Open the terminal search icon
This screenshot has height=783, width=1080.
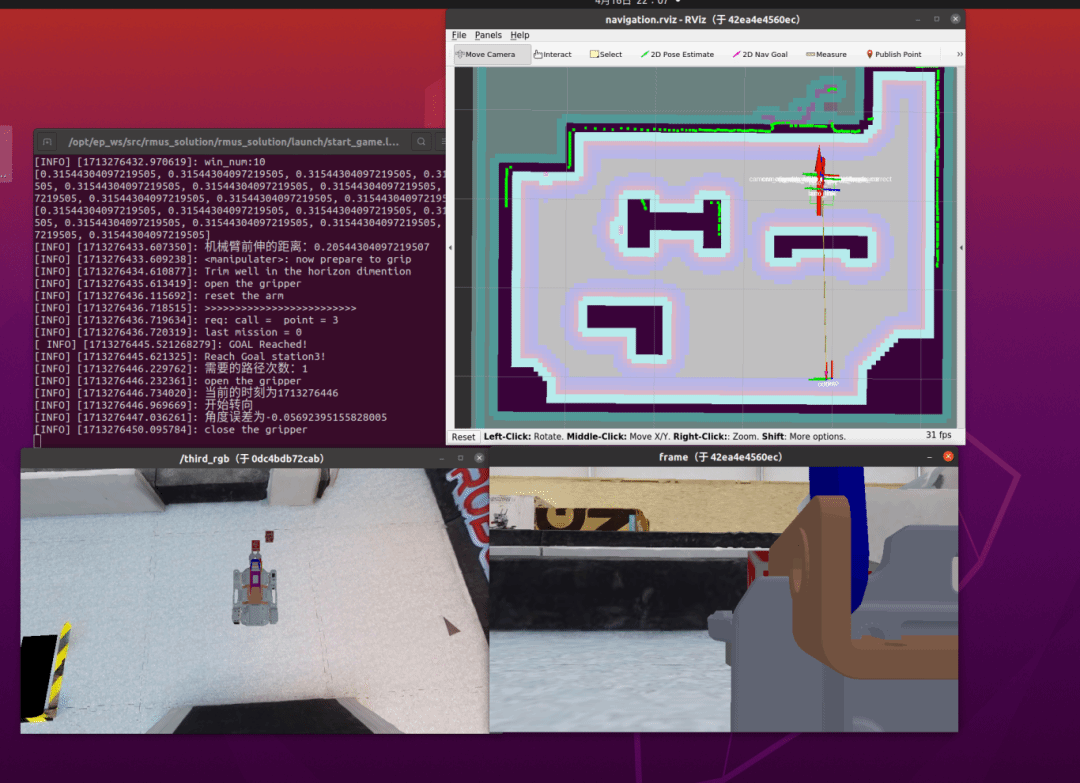pyautogui.click(x=422, y=142)
